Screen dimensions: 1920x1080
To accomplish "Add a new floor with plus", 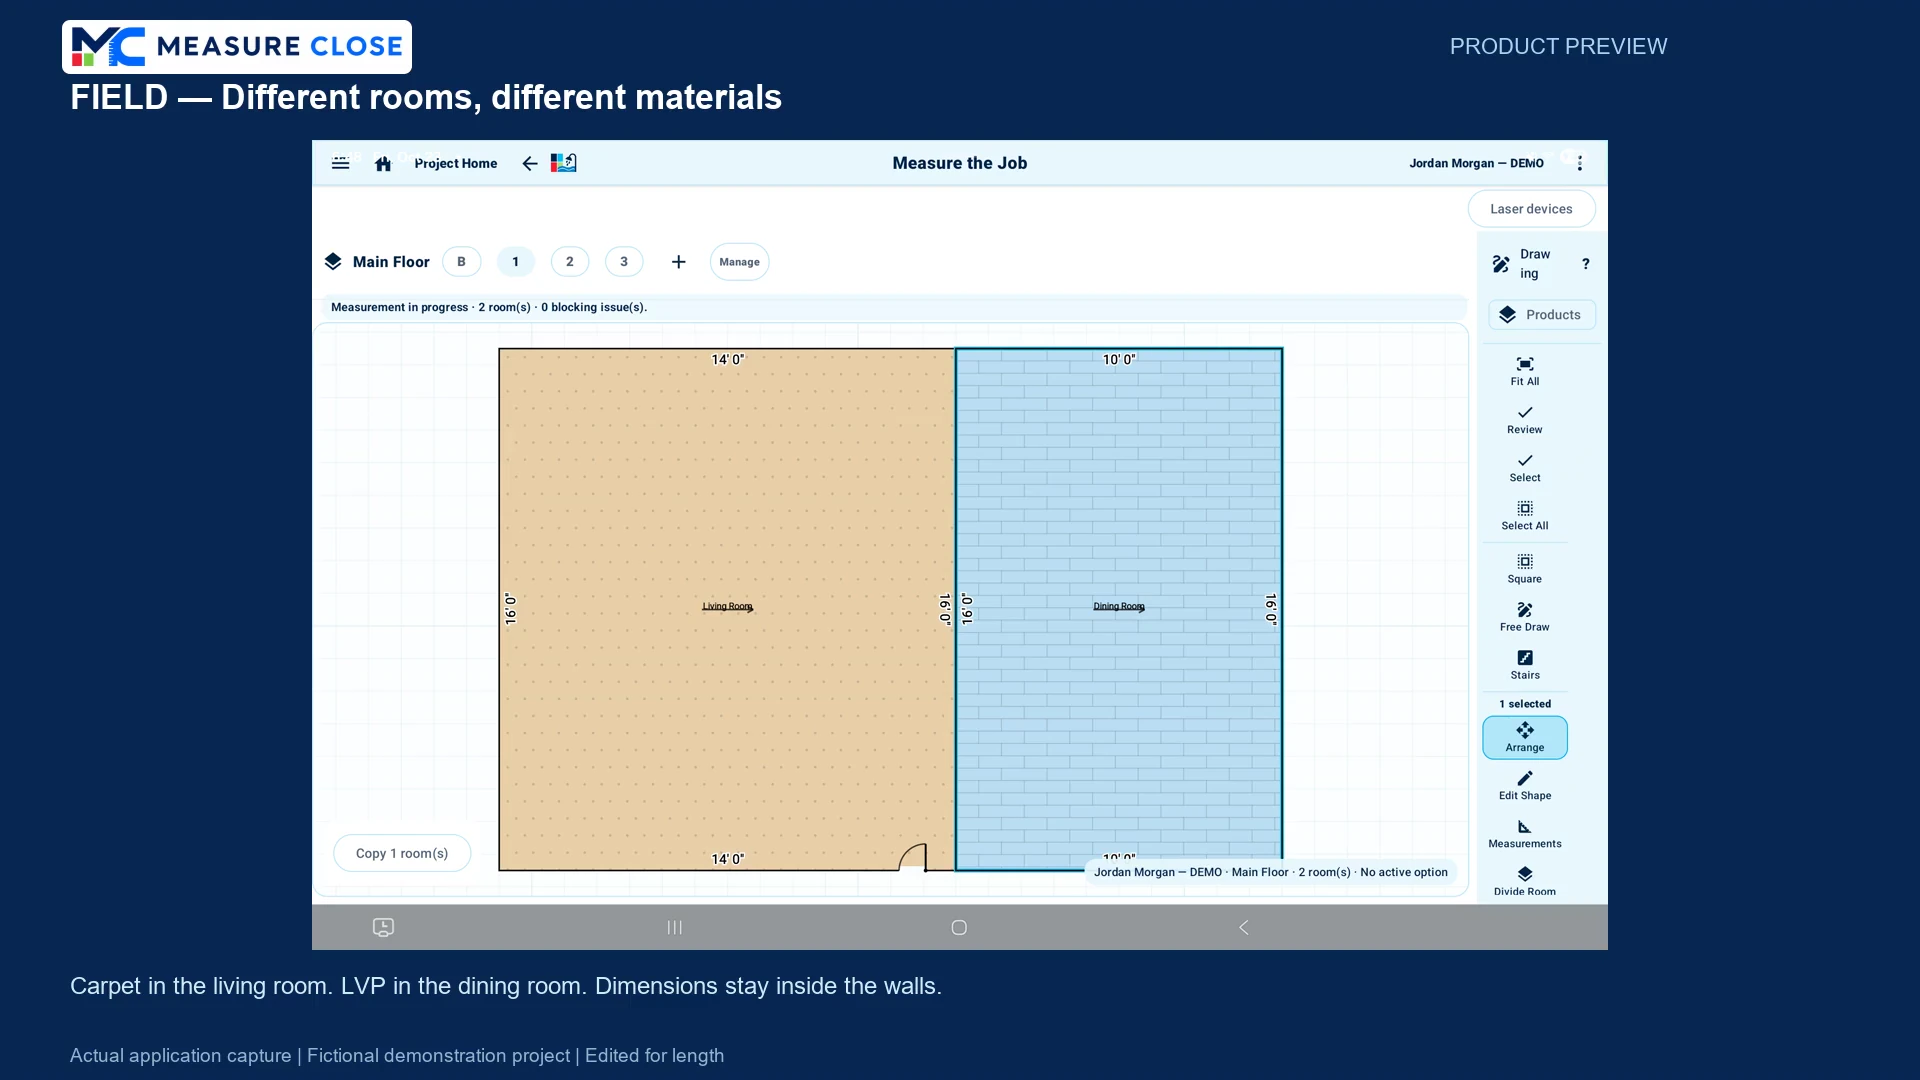I will click(x=678, y=262).
